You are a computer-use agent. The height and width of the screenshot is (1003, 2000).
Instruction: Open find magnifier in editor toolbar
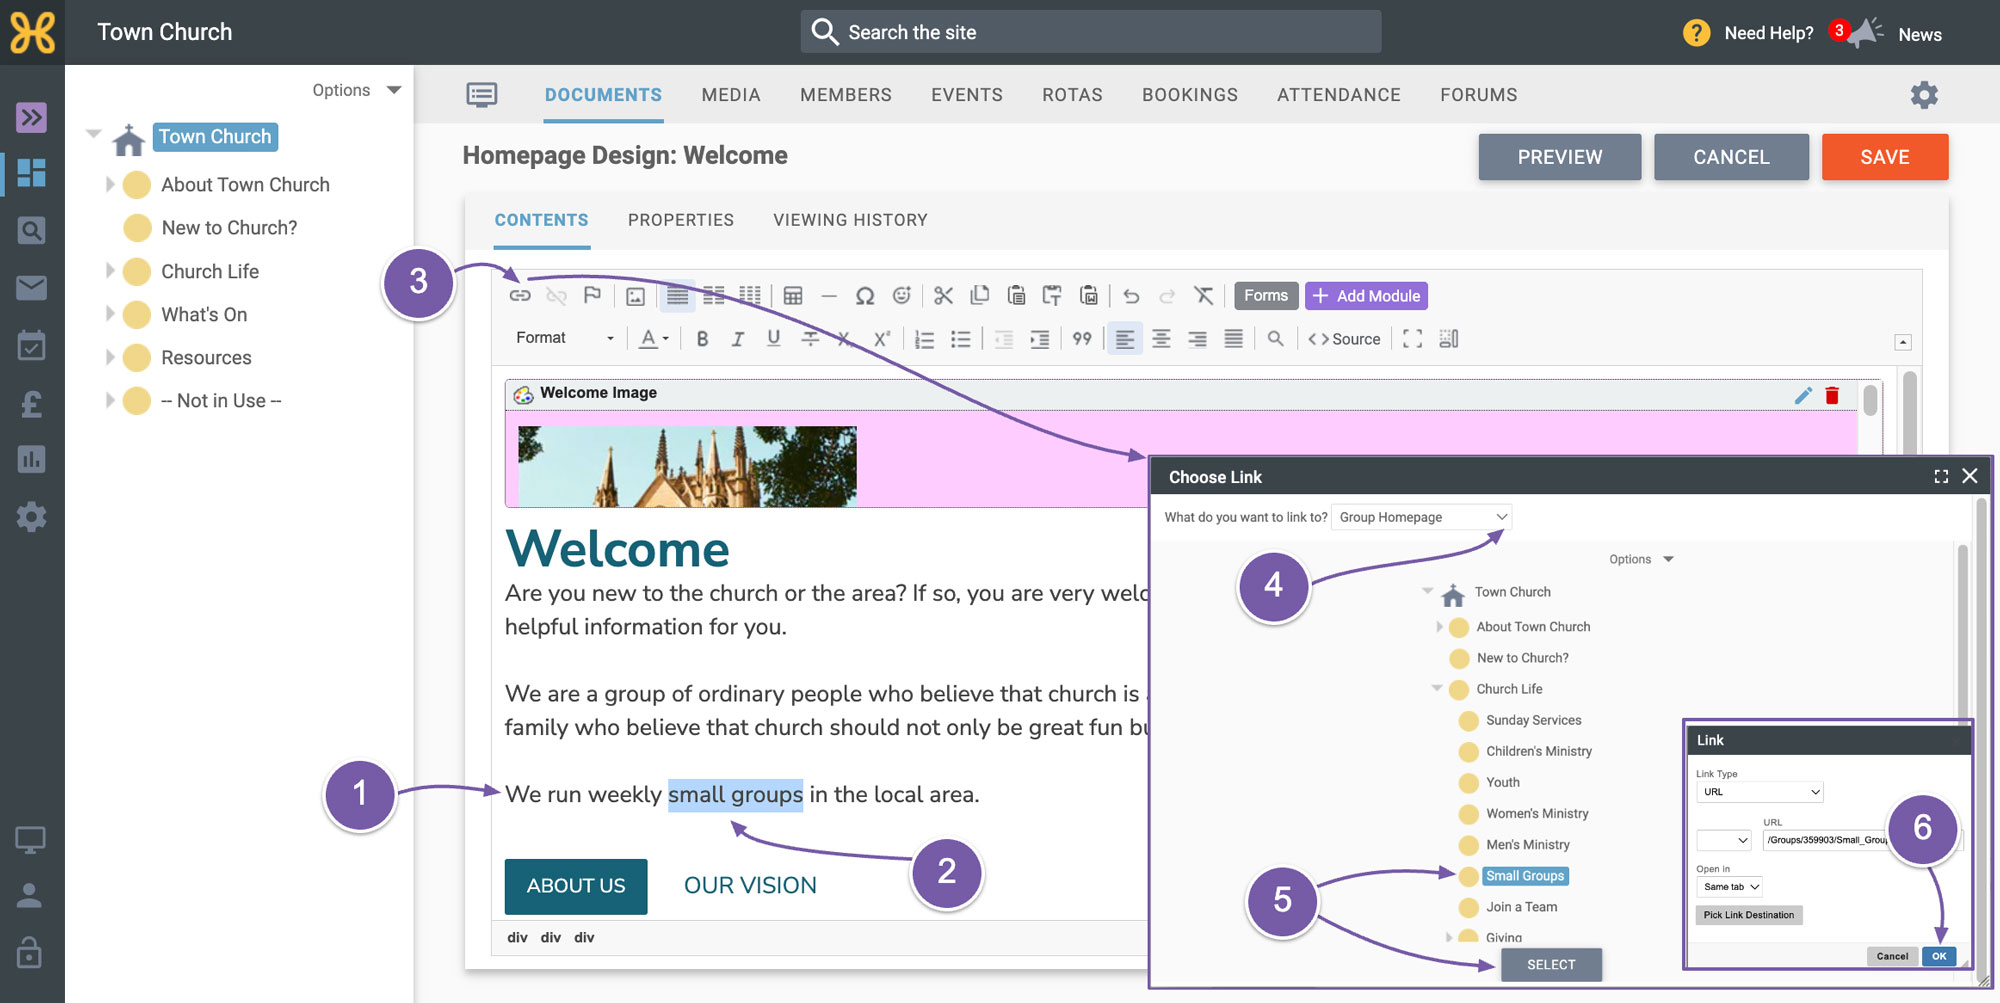(x=1275, y=339)
